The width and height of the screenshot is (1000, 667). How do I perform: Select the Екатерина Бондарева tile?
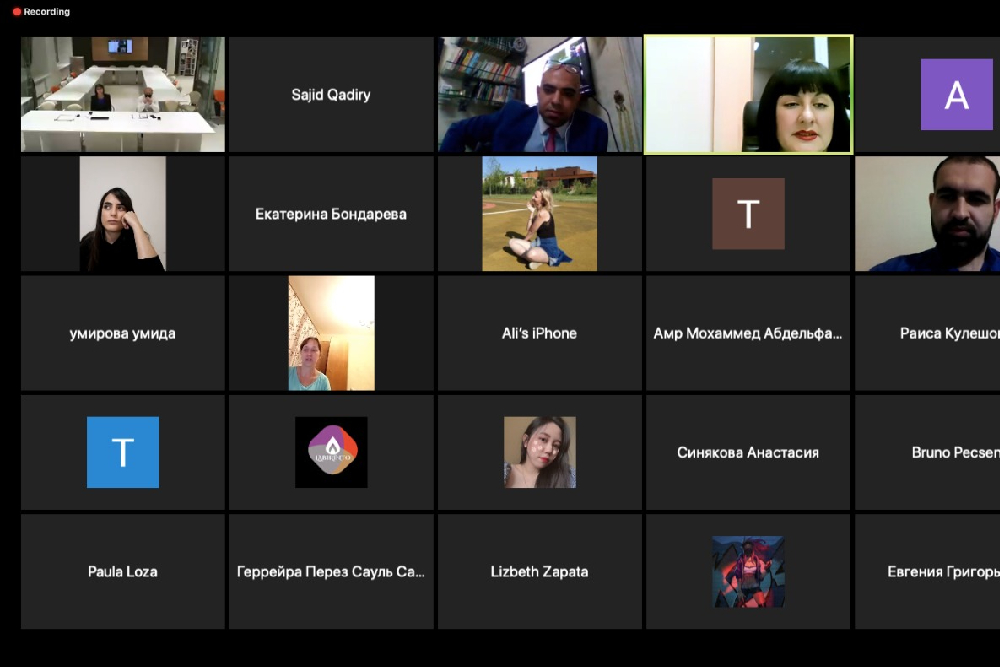point(331,214)
